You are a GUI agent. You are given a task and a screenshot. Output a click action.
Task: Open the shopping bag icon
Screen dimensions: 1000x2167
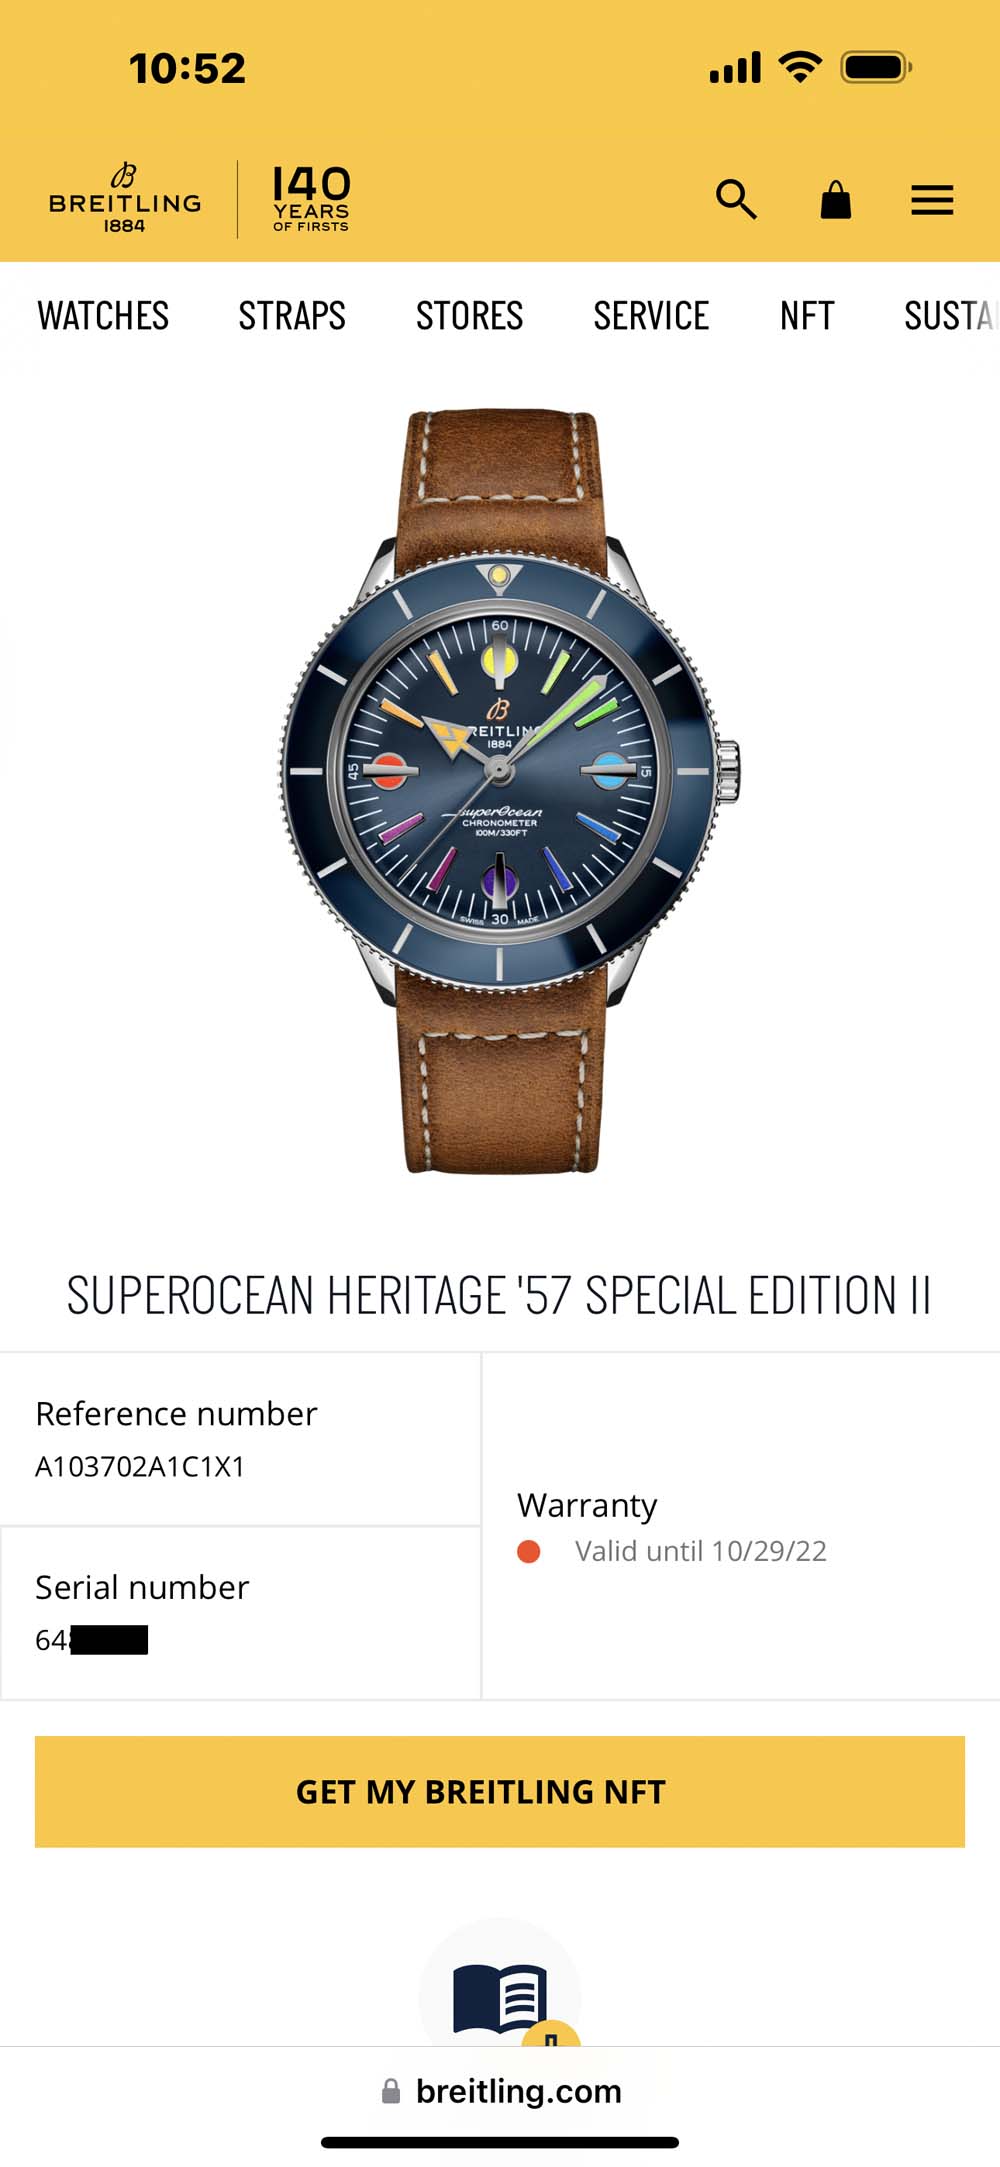tap(835, 200)
